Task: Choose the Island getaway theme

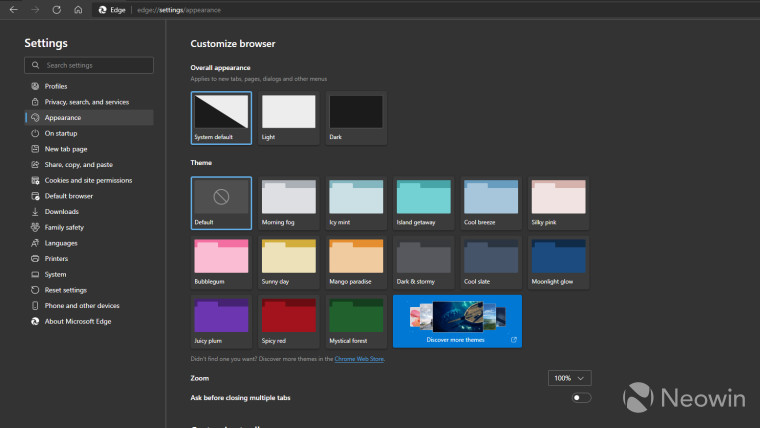Action: (423, 203)
